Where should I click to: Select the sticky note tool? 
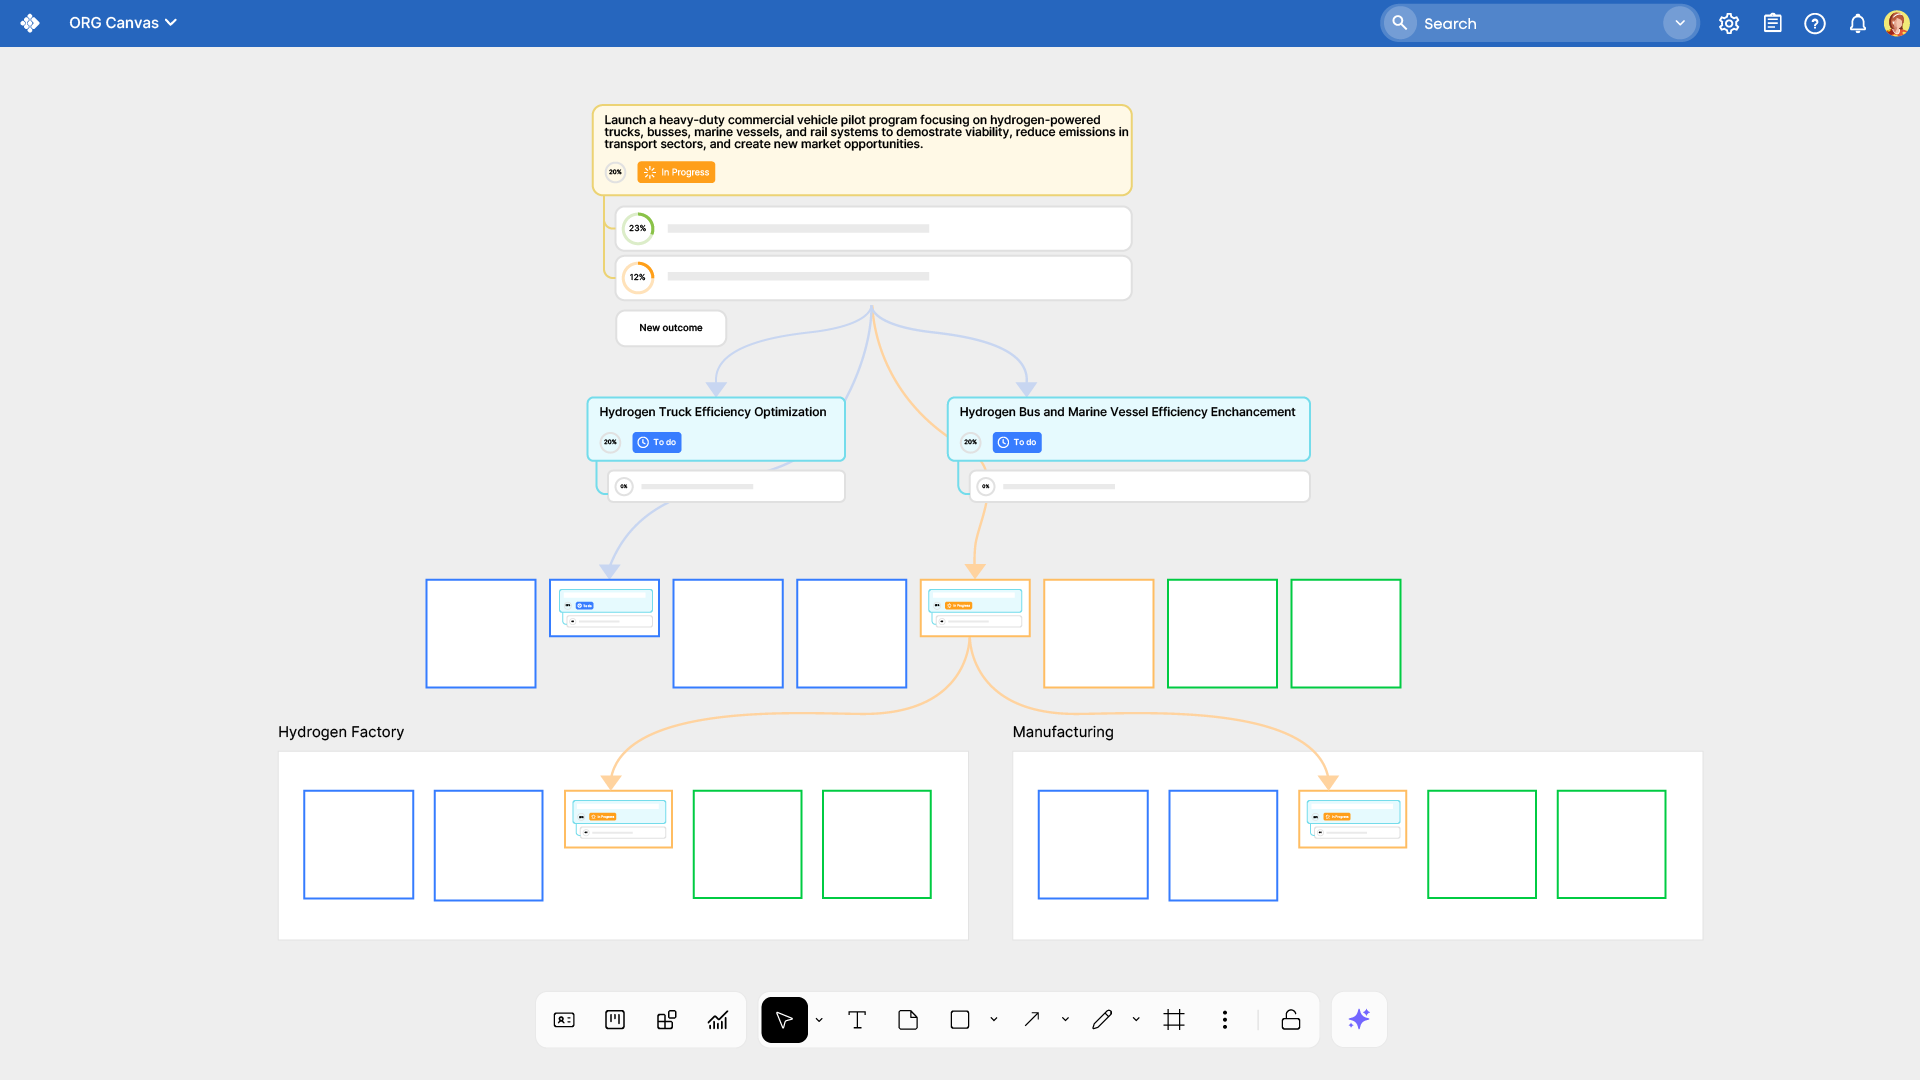[908, 1020]
